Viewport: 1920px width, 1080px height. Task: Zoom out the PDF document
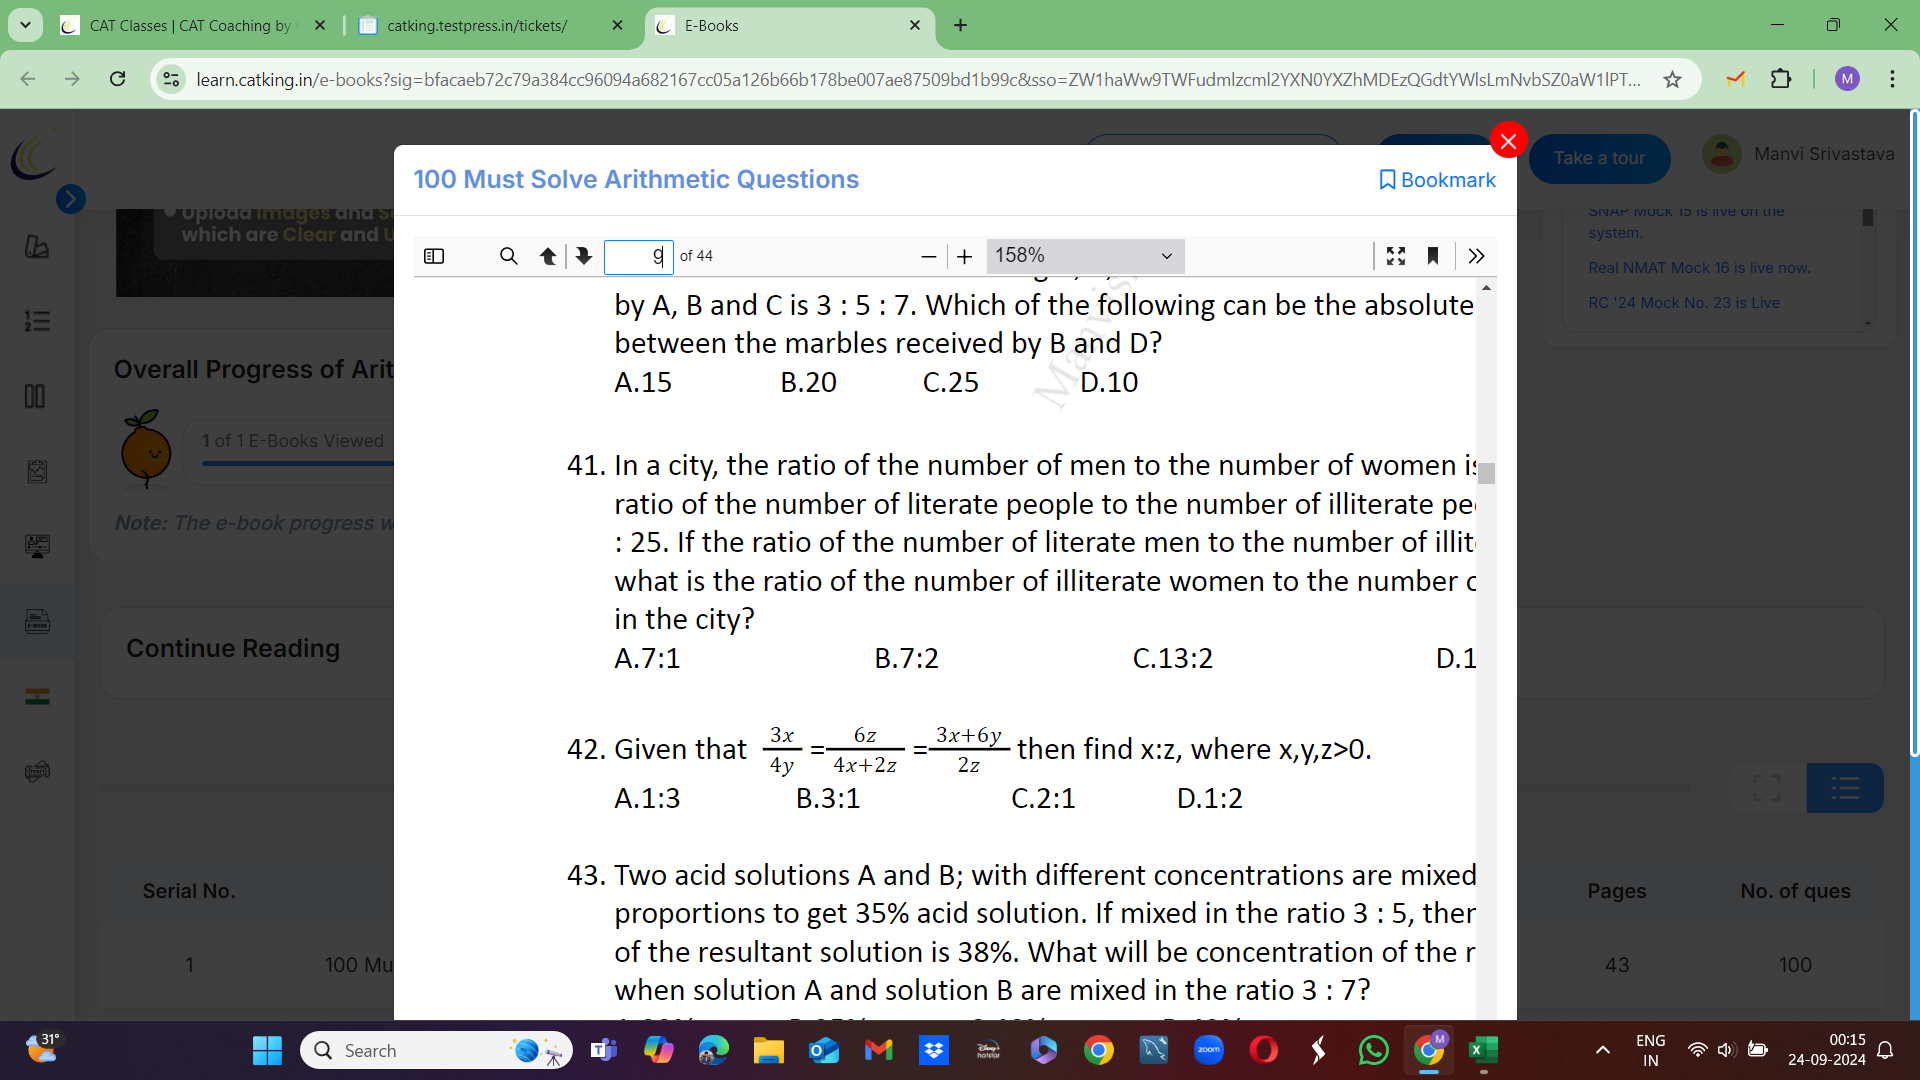tap(928, 257)
